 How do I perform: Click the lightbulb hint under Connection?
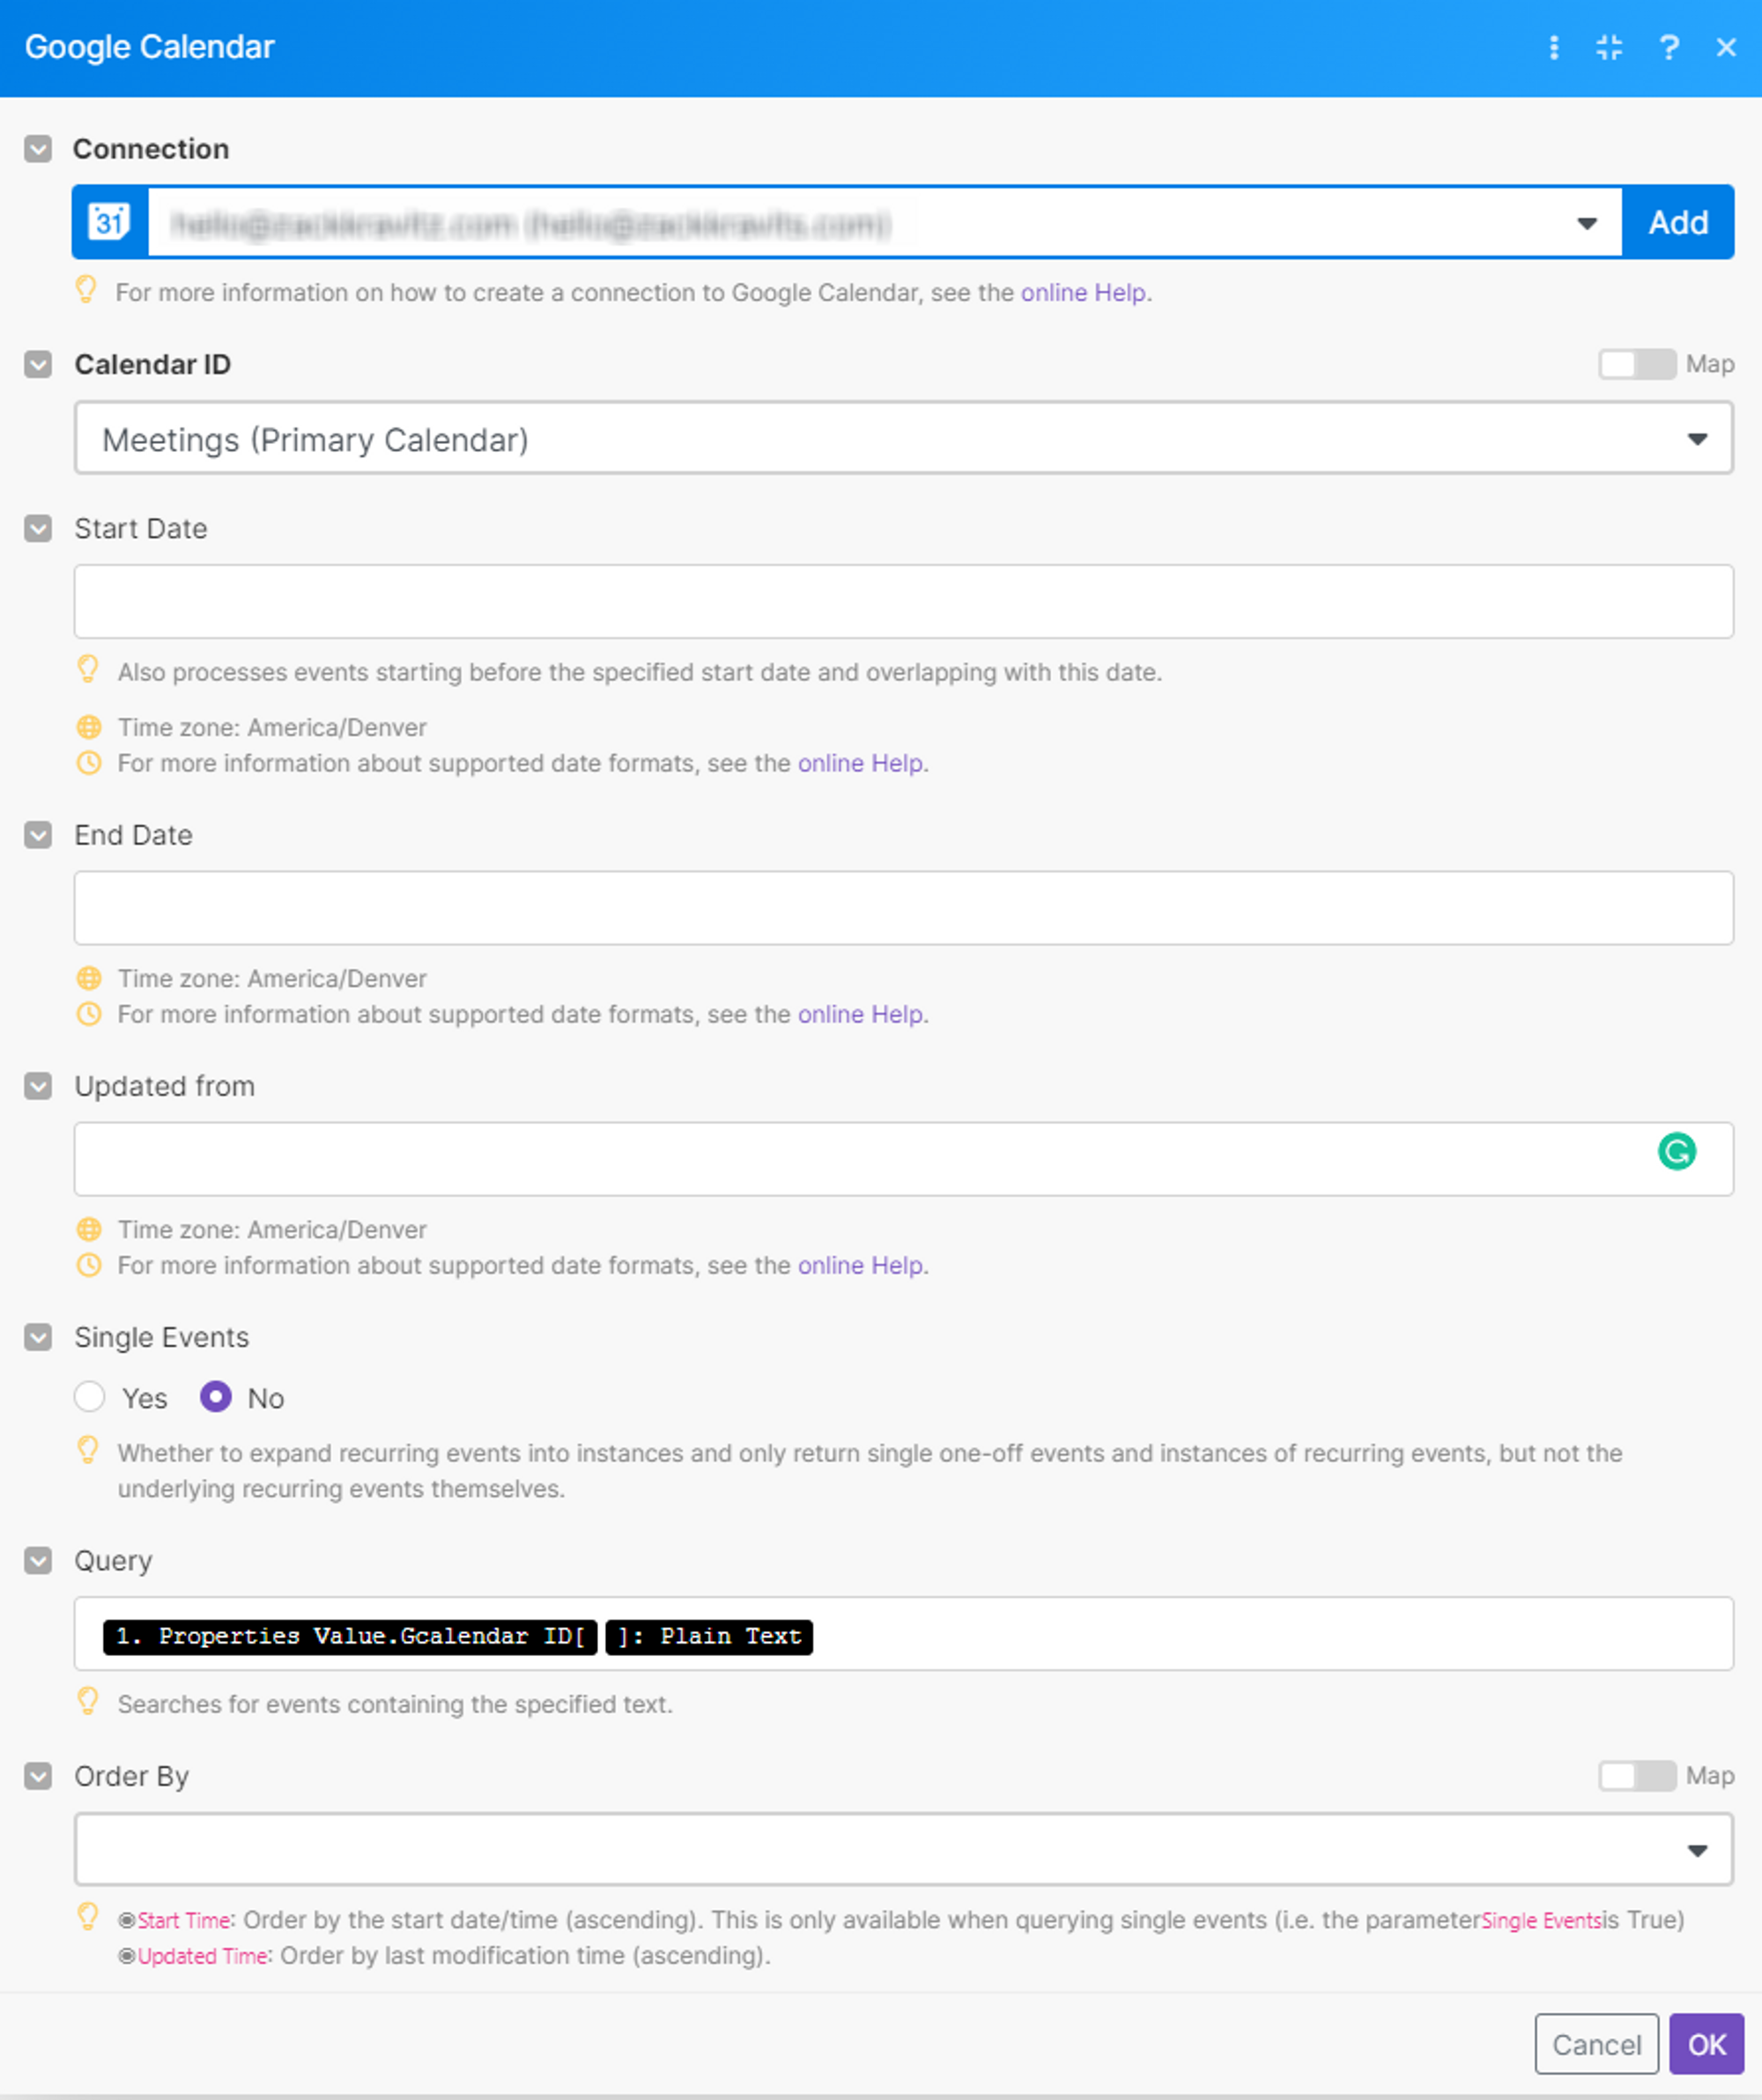coord(87,290)
